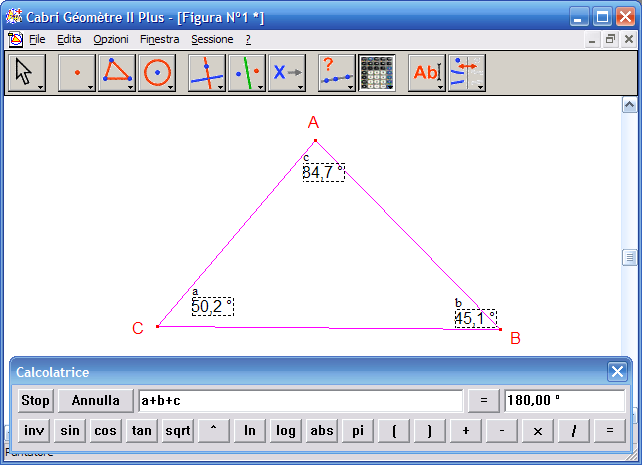Click the scroll up arrow of canvas
The width and height of the screenshot is (642, 465).
coord(629,105)
